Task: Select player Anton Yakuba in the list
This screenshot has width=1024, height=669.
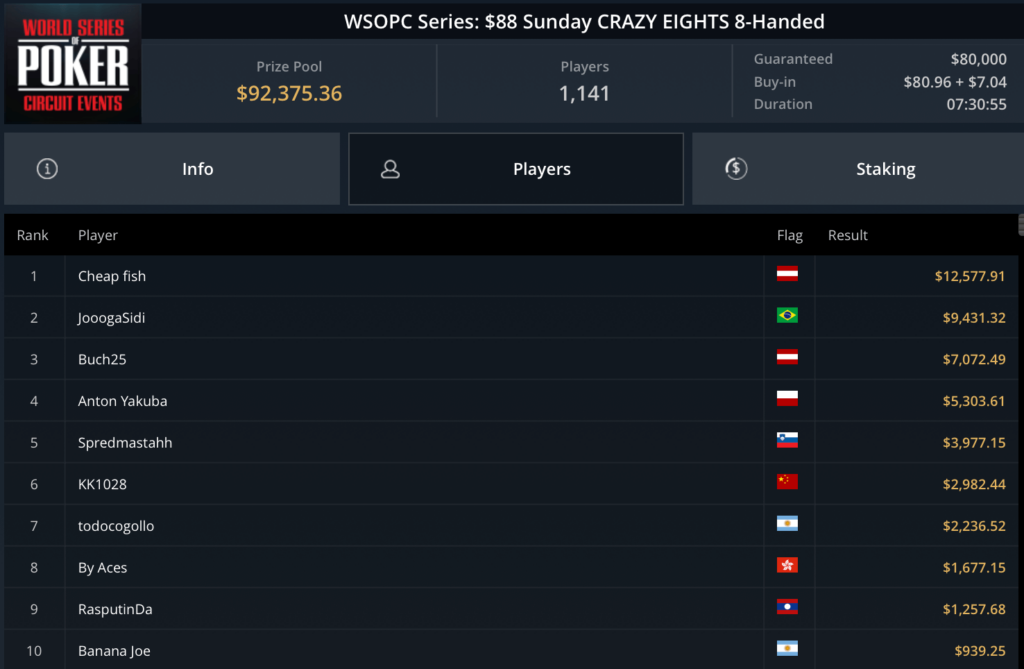Action: coord(122,401)
